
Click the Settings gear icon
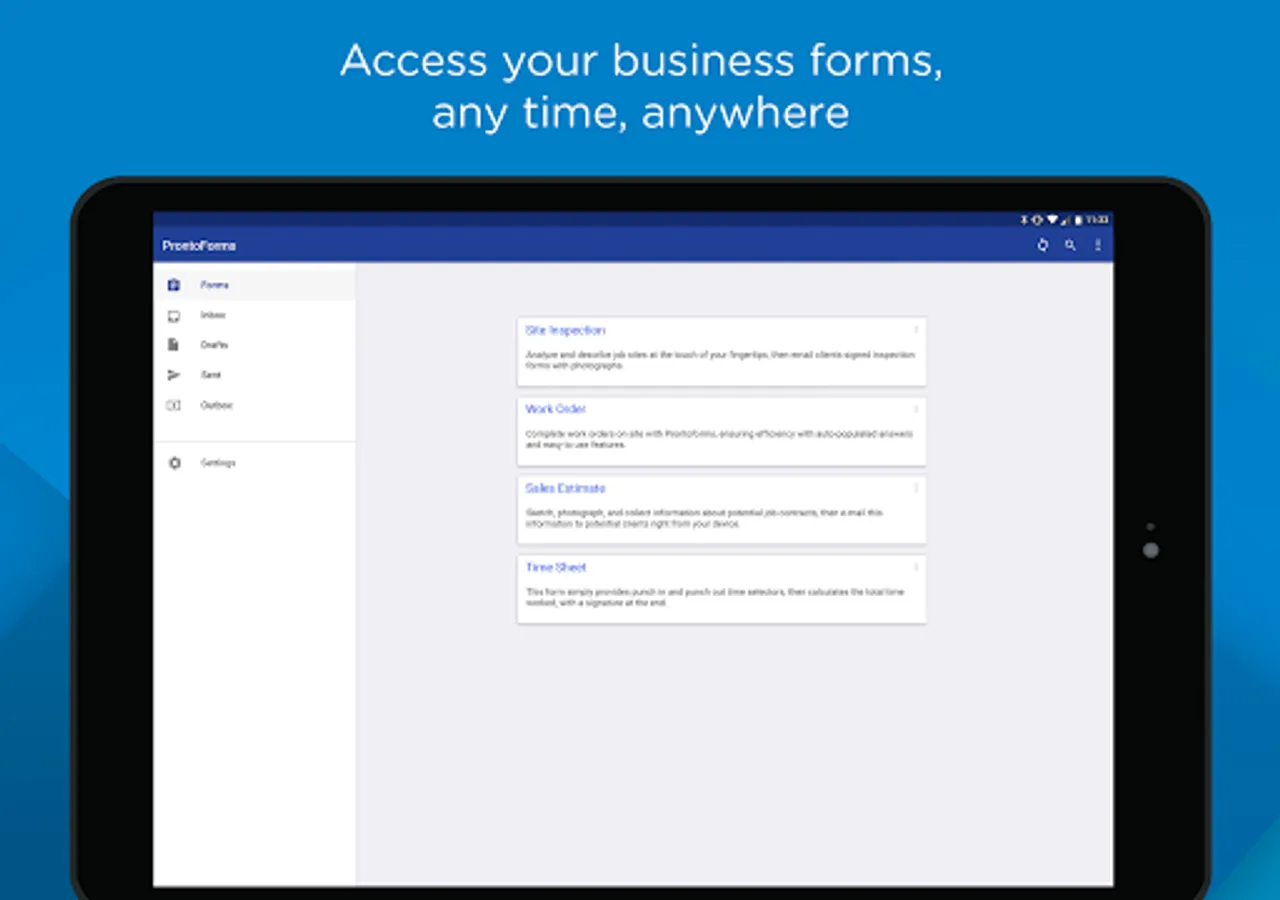(175, 463)
